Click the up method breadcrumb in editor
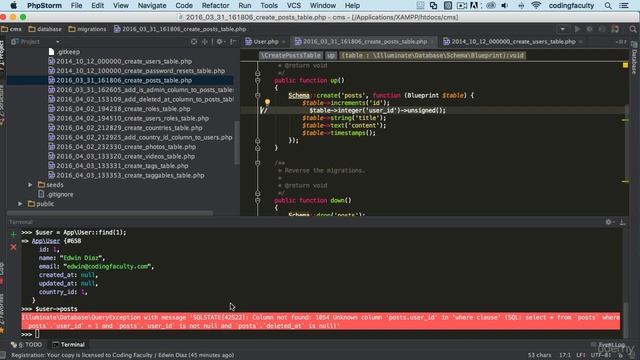 [x=331, y=56]
